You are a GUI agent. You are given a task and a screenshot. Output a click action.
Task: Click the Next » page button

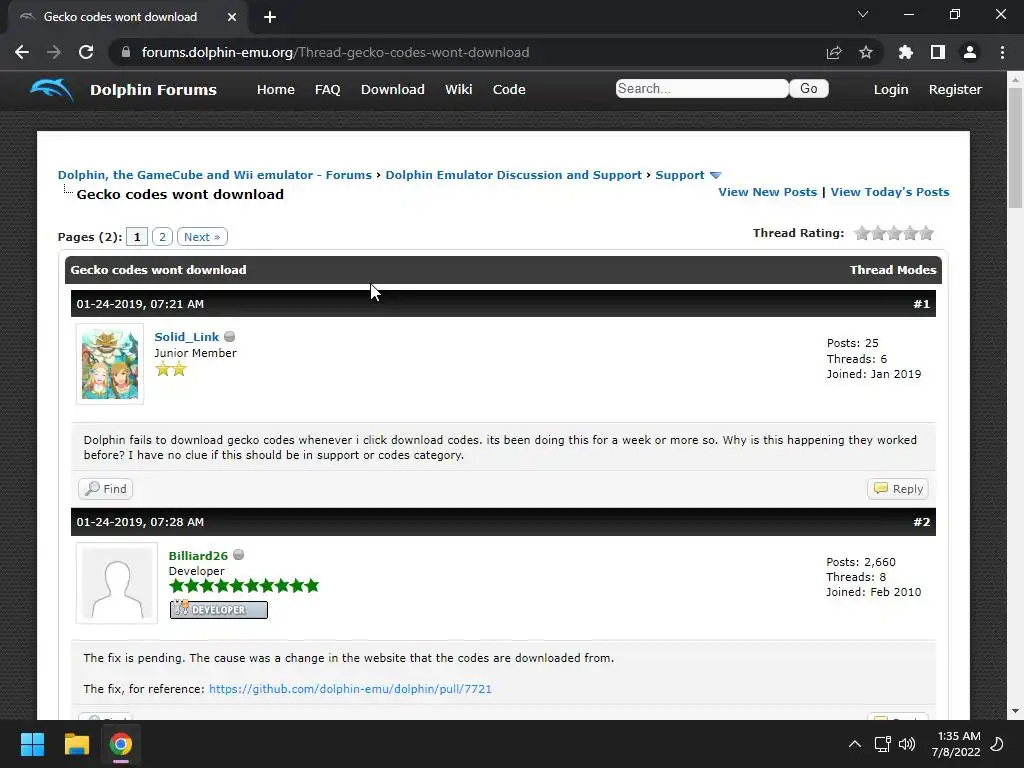[x=202, y=236]
